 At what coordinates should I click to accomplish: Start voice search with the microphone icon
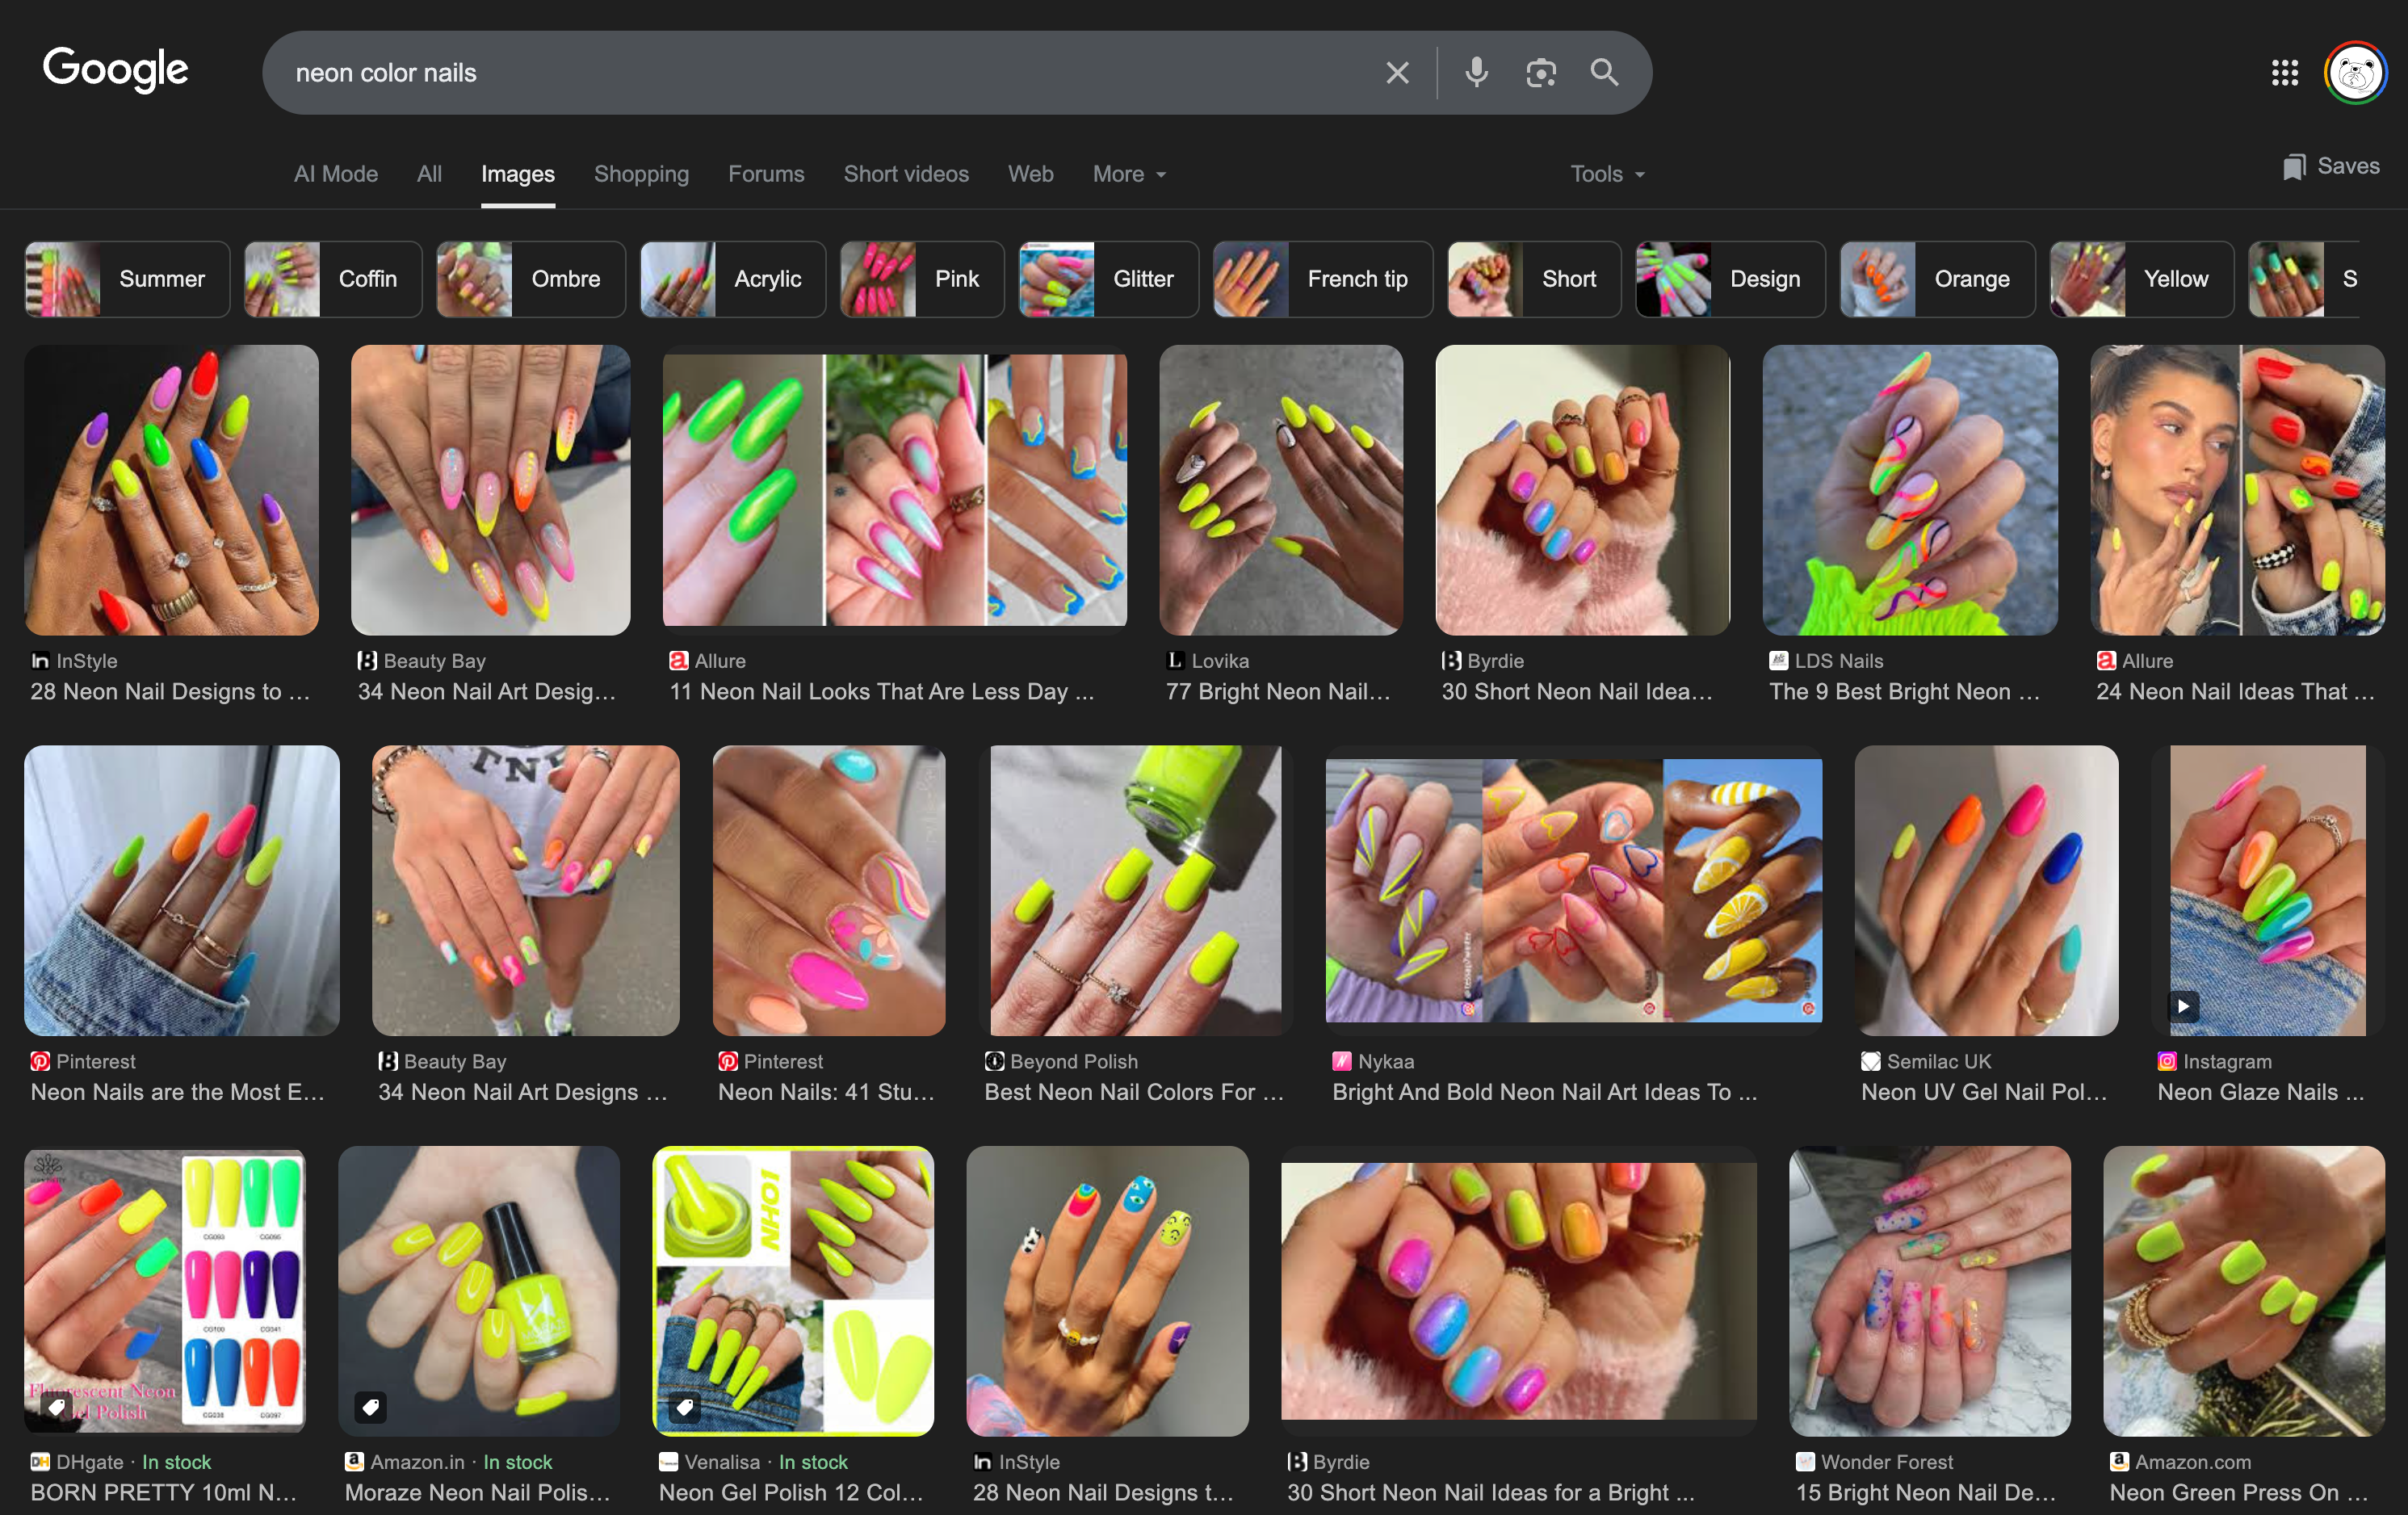1476,72
